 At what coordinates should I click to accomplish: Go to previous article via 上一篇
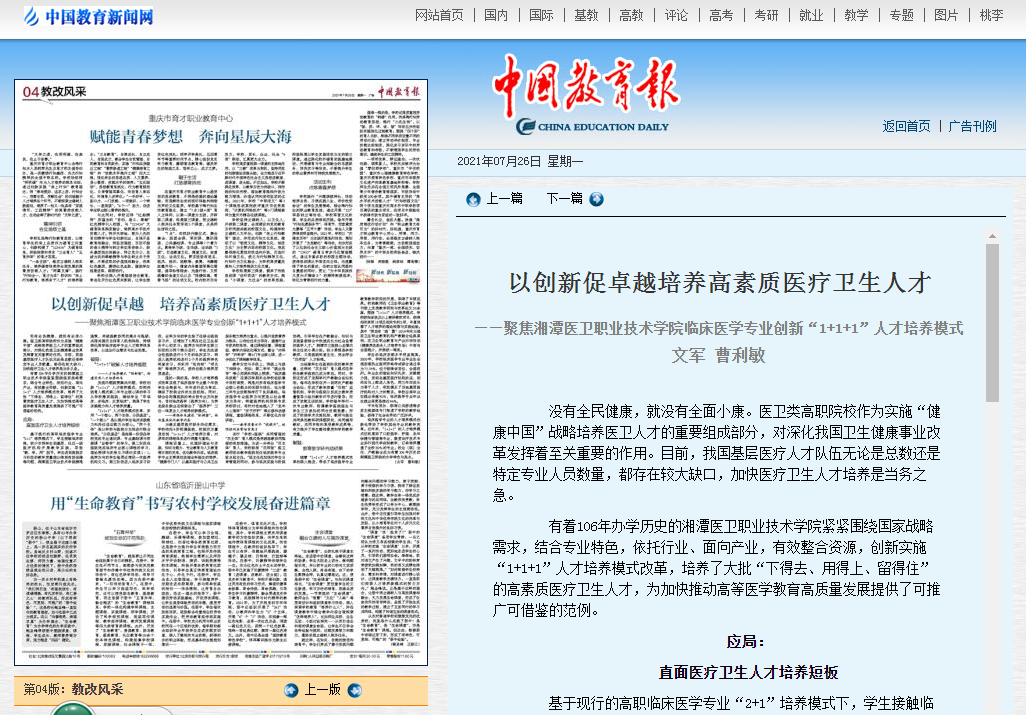tap(504, 198)
